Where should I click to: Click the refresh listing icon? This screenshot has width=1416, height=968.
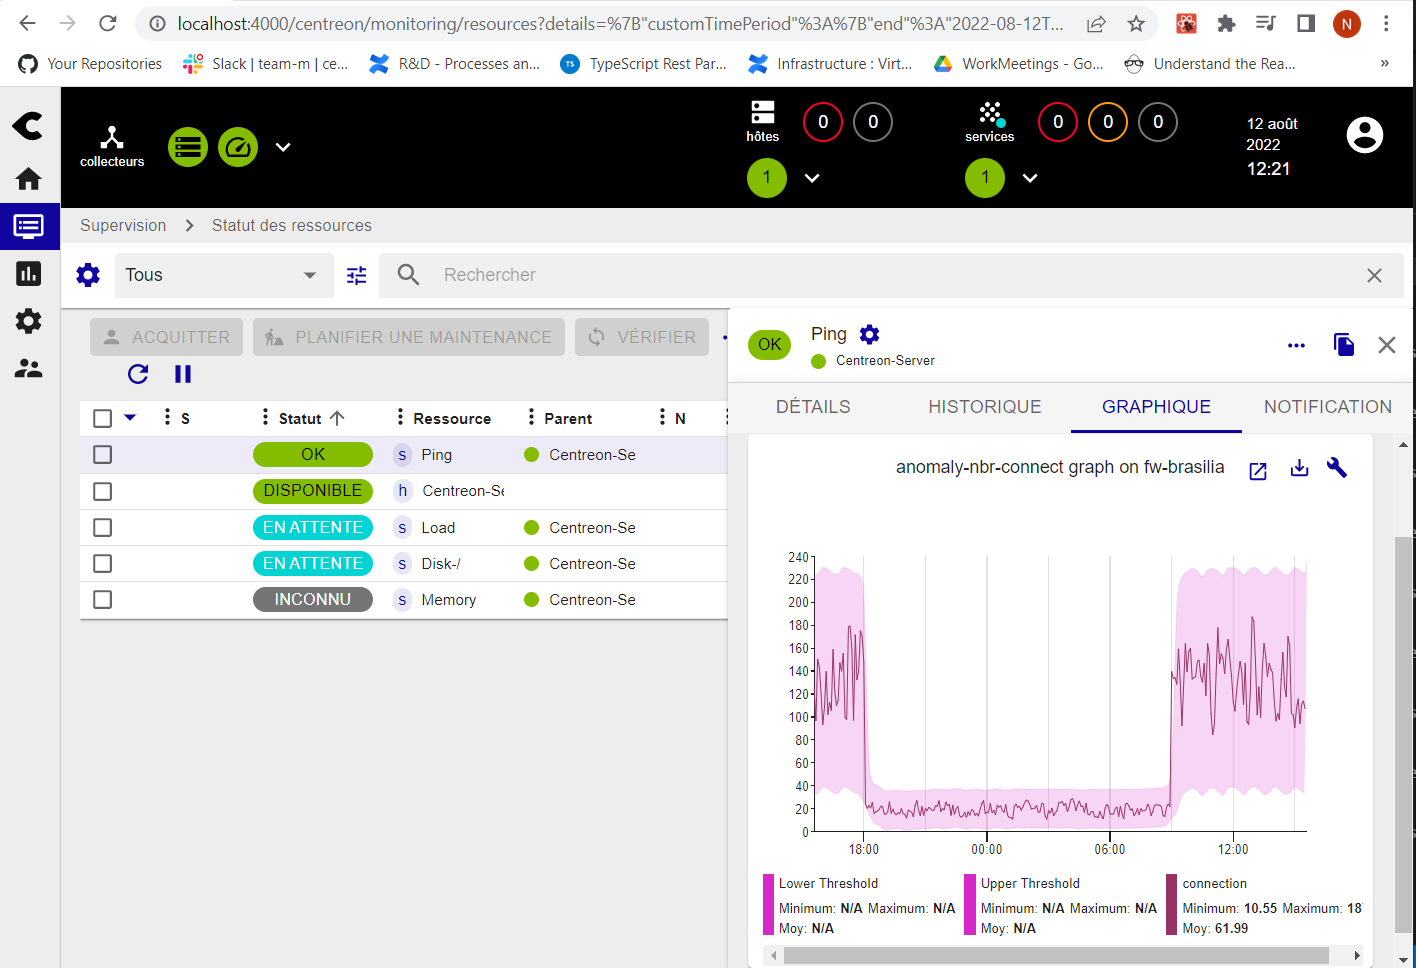[138, 374]
